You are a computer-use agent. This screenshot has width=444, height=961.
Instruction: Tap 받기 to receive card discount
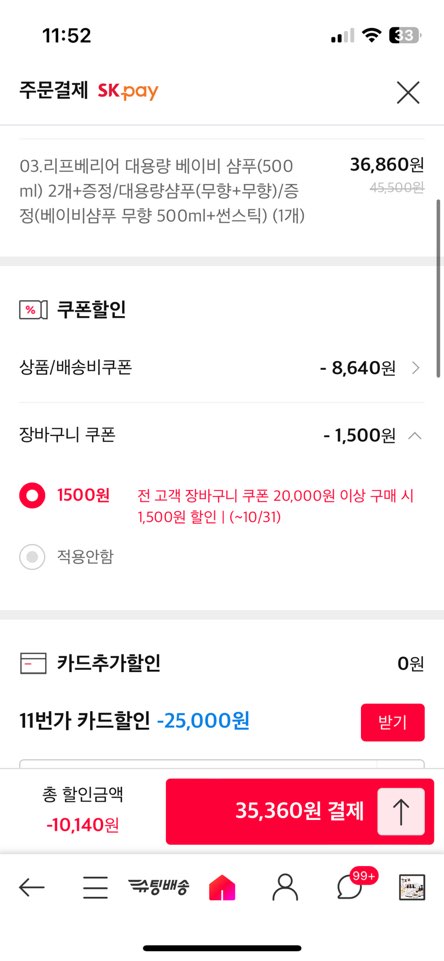point(392,722)
